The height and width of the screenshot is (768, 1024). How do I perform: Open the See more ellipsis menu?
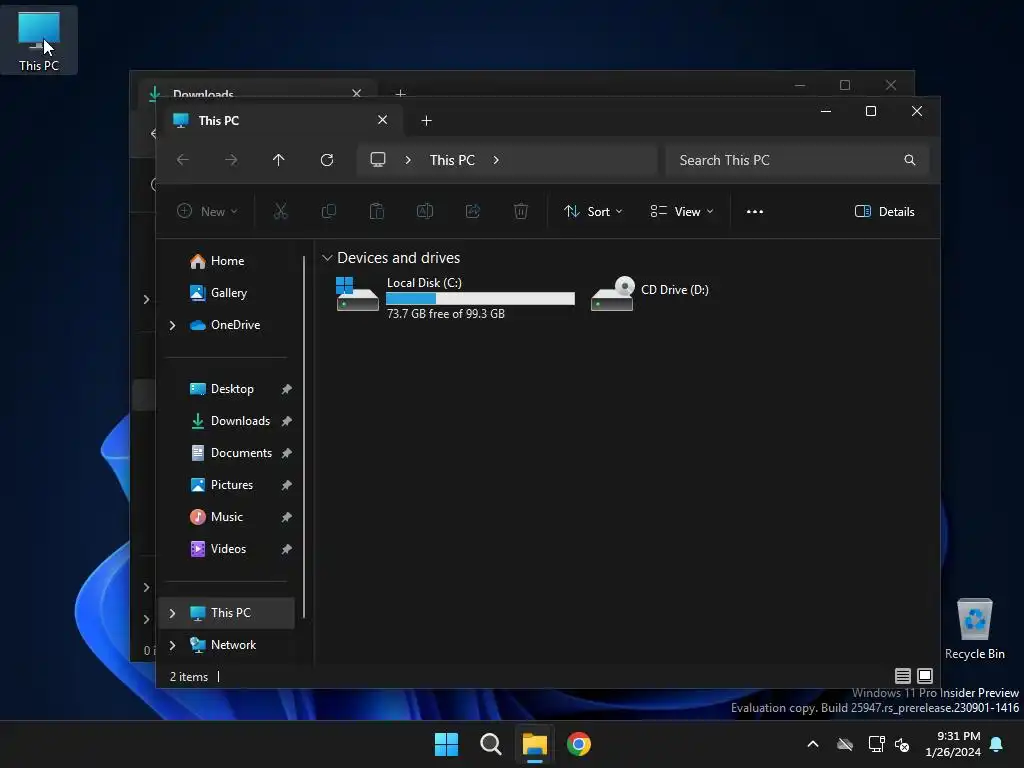tap(755, 212)
